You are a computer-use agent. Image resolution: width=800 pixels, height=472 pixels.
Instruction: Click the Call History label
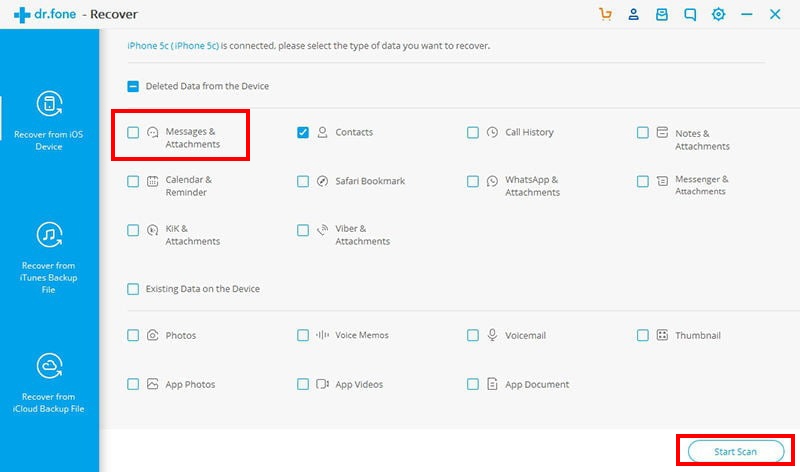(529, 132)
